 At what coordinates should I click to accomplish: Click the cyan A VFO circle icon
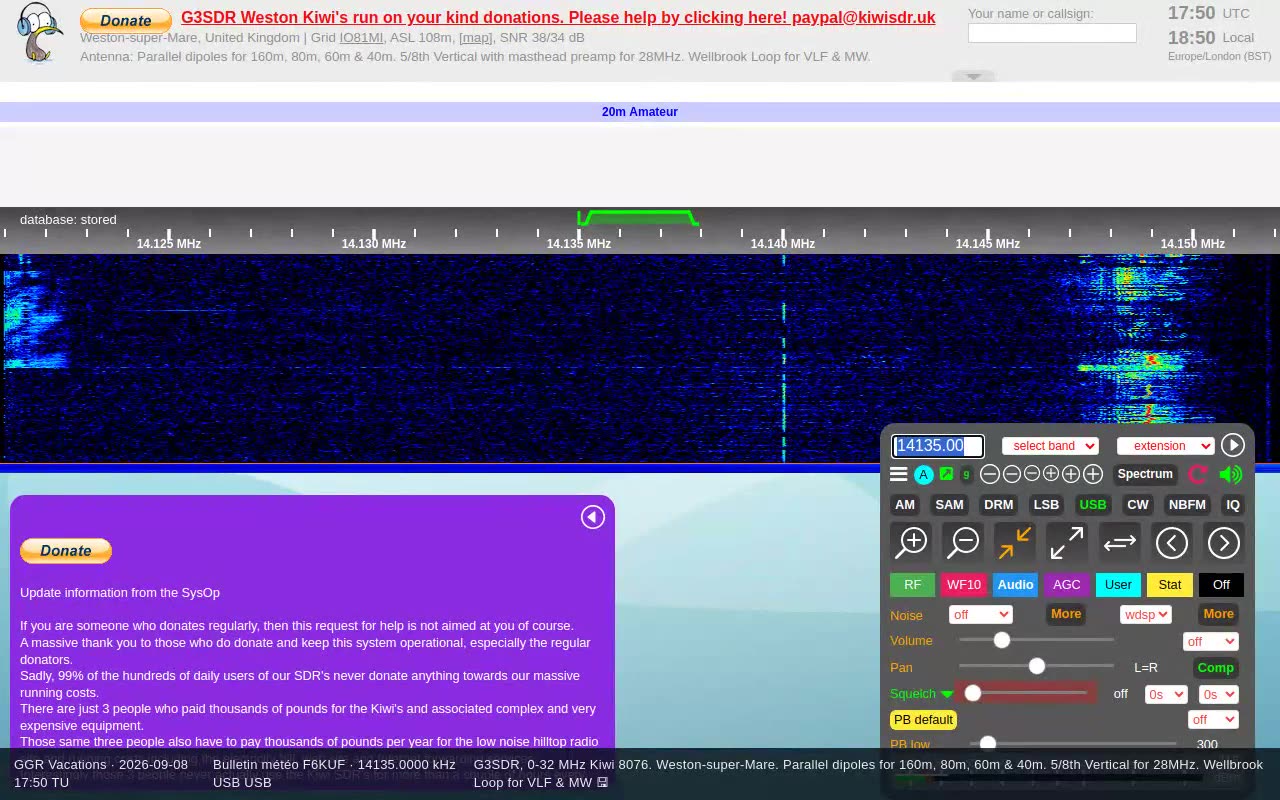click(x=924, y=474)
